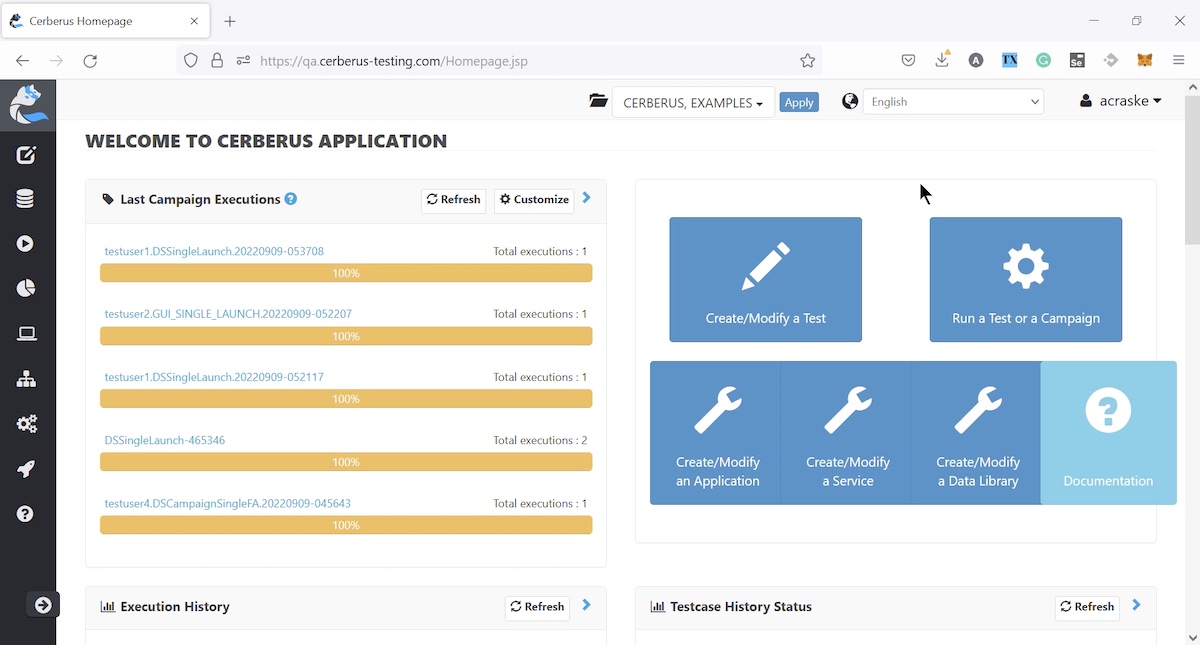Open the MetaMask fox extension icon
This screenshot has height=645, width=1200.
tap(1145, 61)
